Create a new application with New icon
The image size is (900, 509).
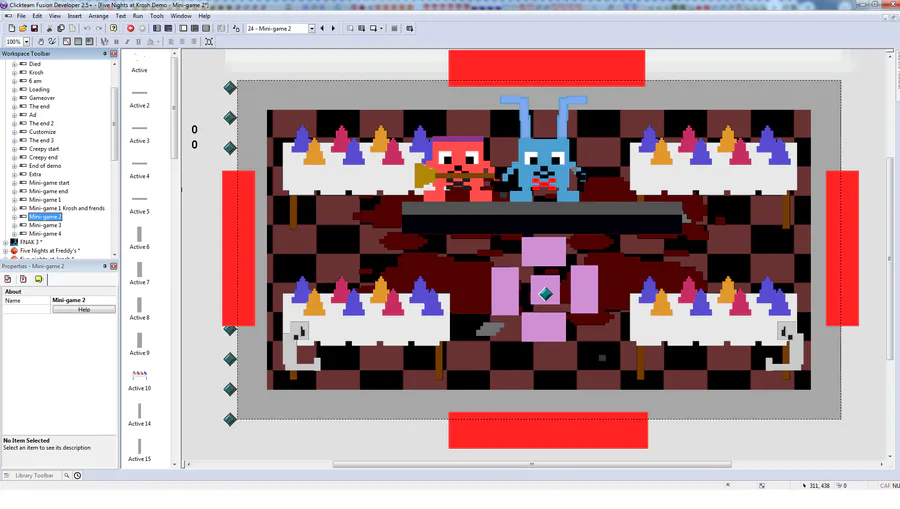point(11,28)
